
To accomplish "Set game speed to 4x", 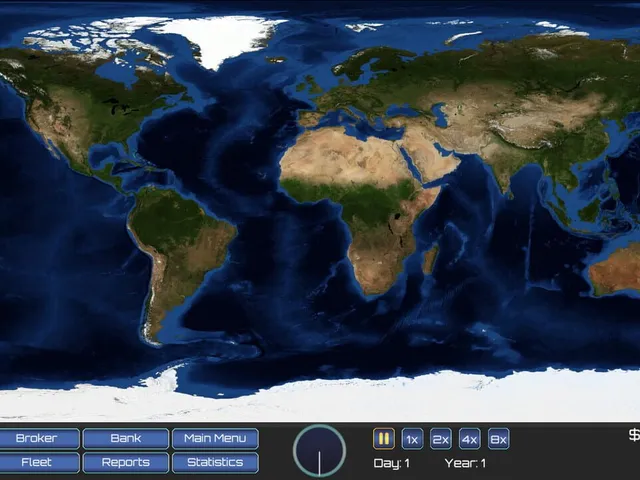I will coord(470,439).
